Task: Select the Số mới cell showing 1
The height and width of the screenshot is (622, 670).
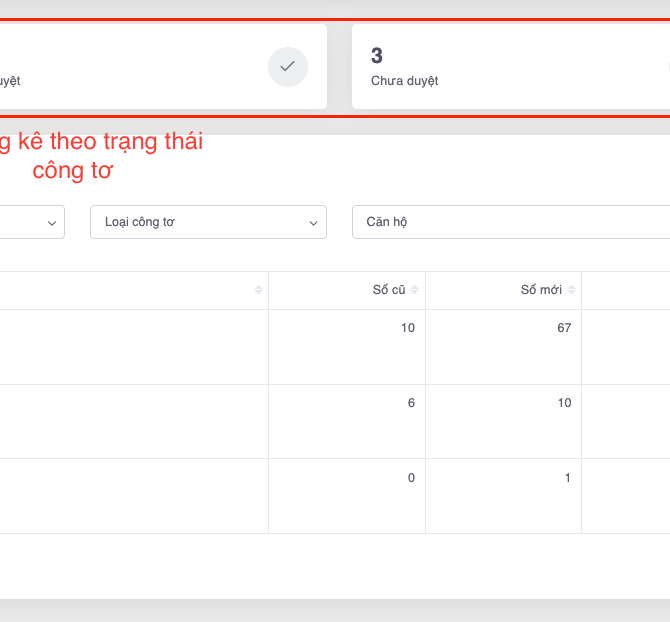Action: 567,478
